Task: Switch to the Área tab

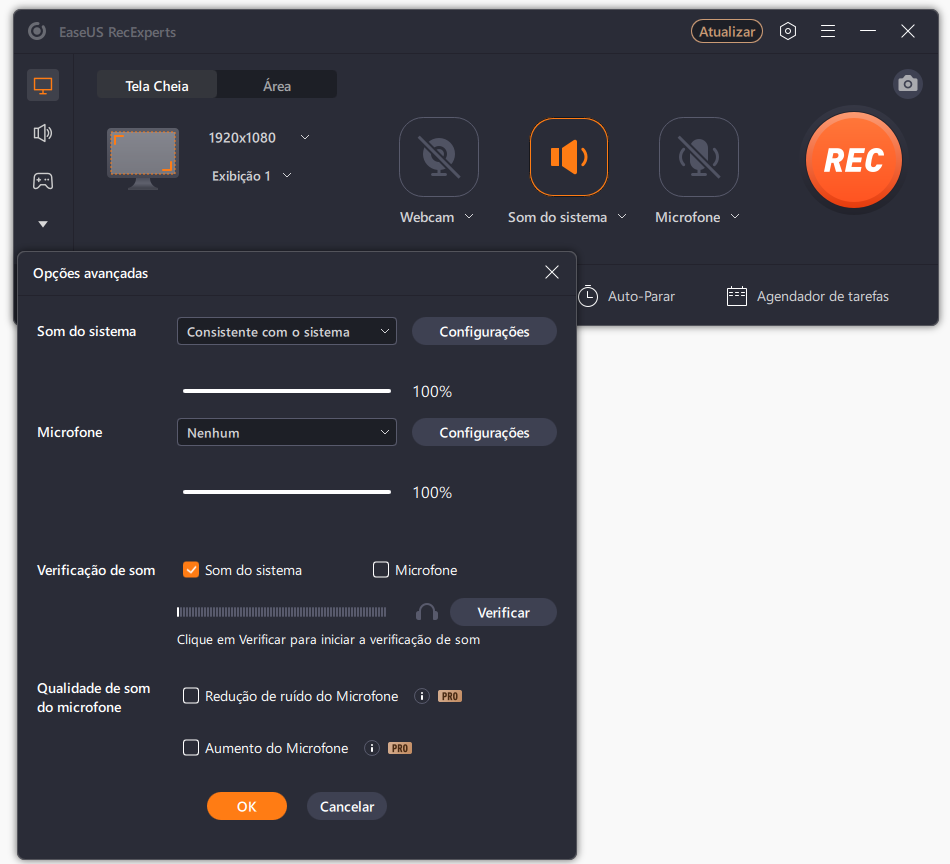Action: coord(277,86)
